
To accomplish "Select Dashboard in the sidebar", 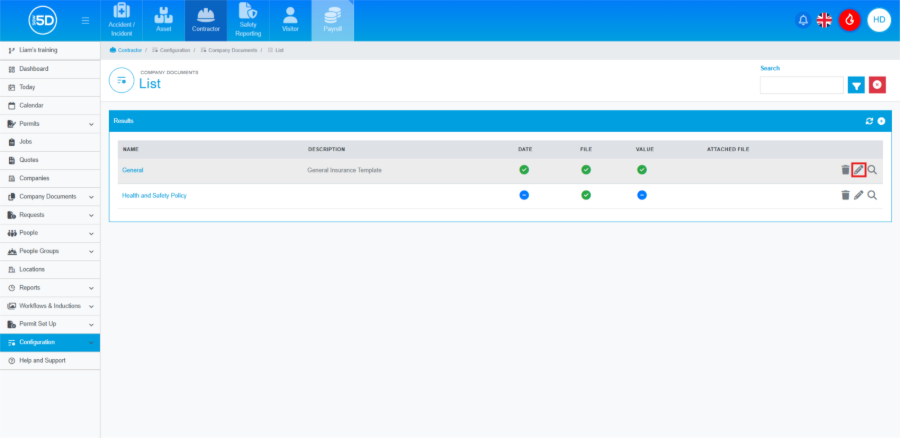I will [x=34, y=69].
